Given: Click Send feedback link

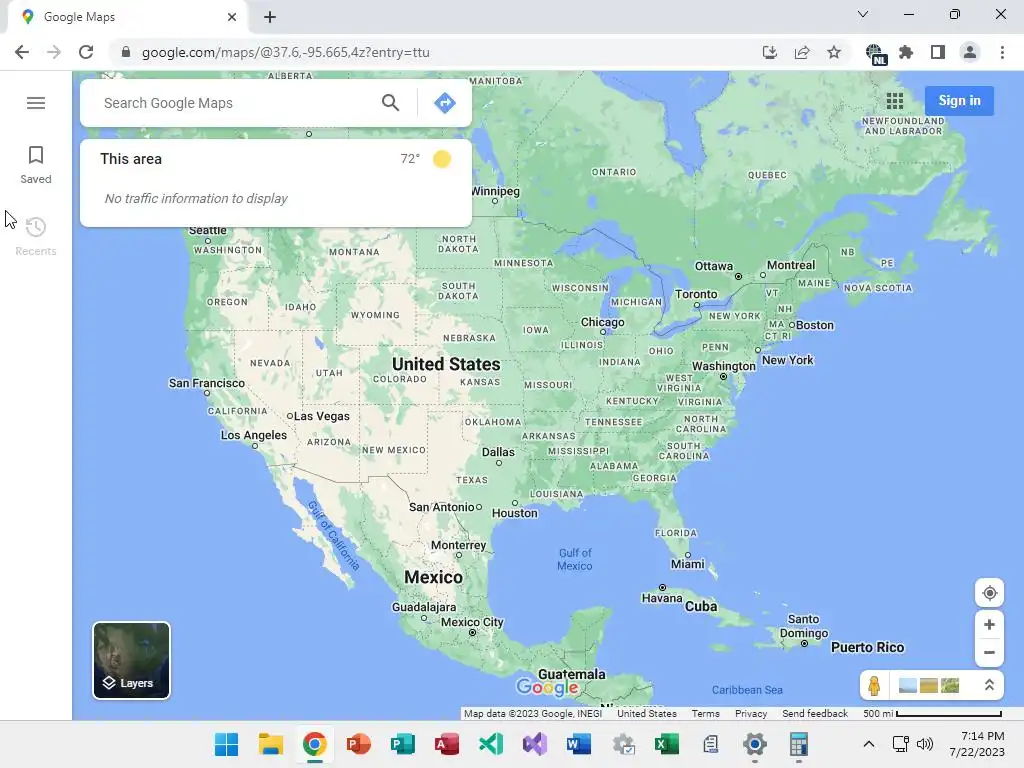Looking at the screenshot, I should [x=815, y=714].
